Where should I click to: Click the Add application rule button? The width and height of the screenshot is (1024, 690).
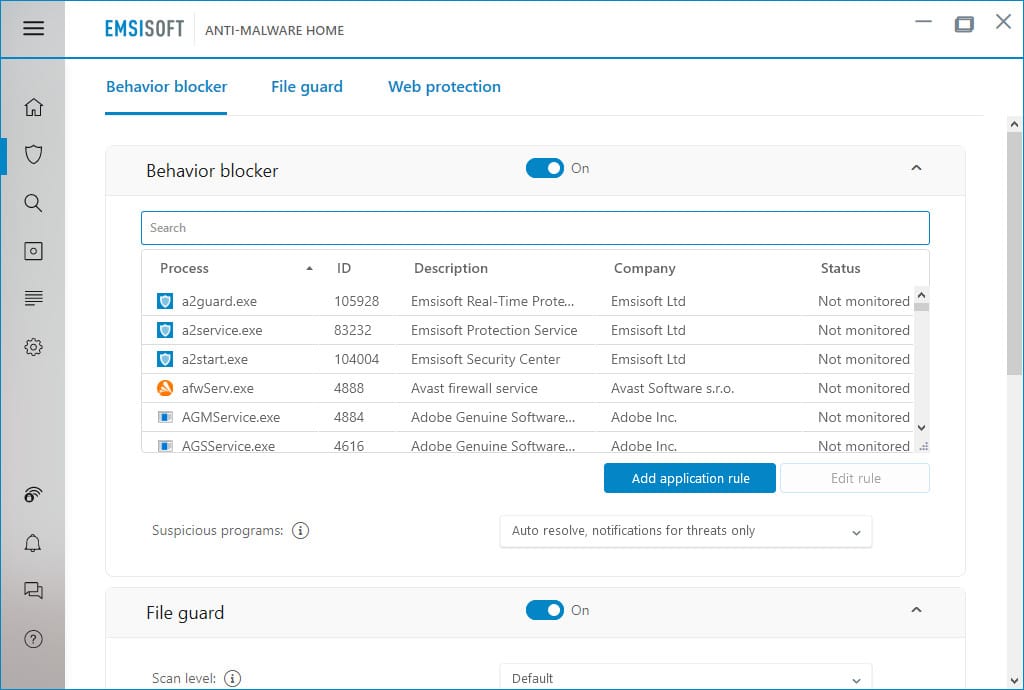(690, 478)
